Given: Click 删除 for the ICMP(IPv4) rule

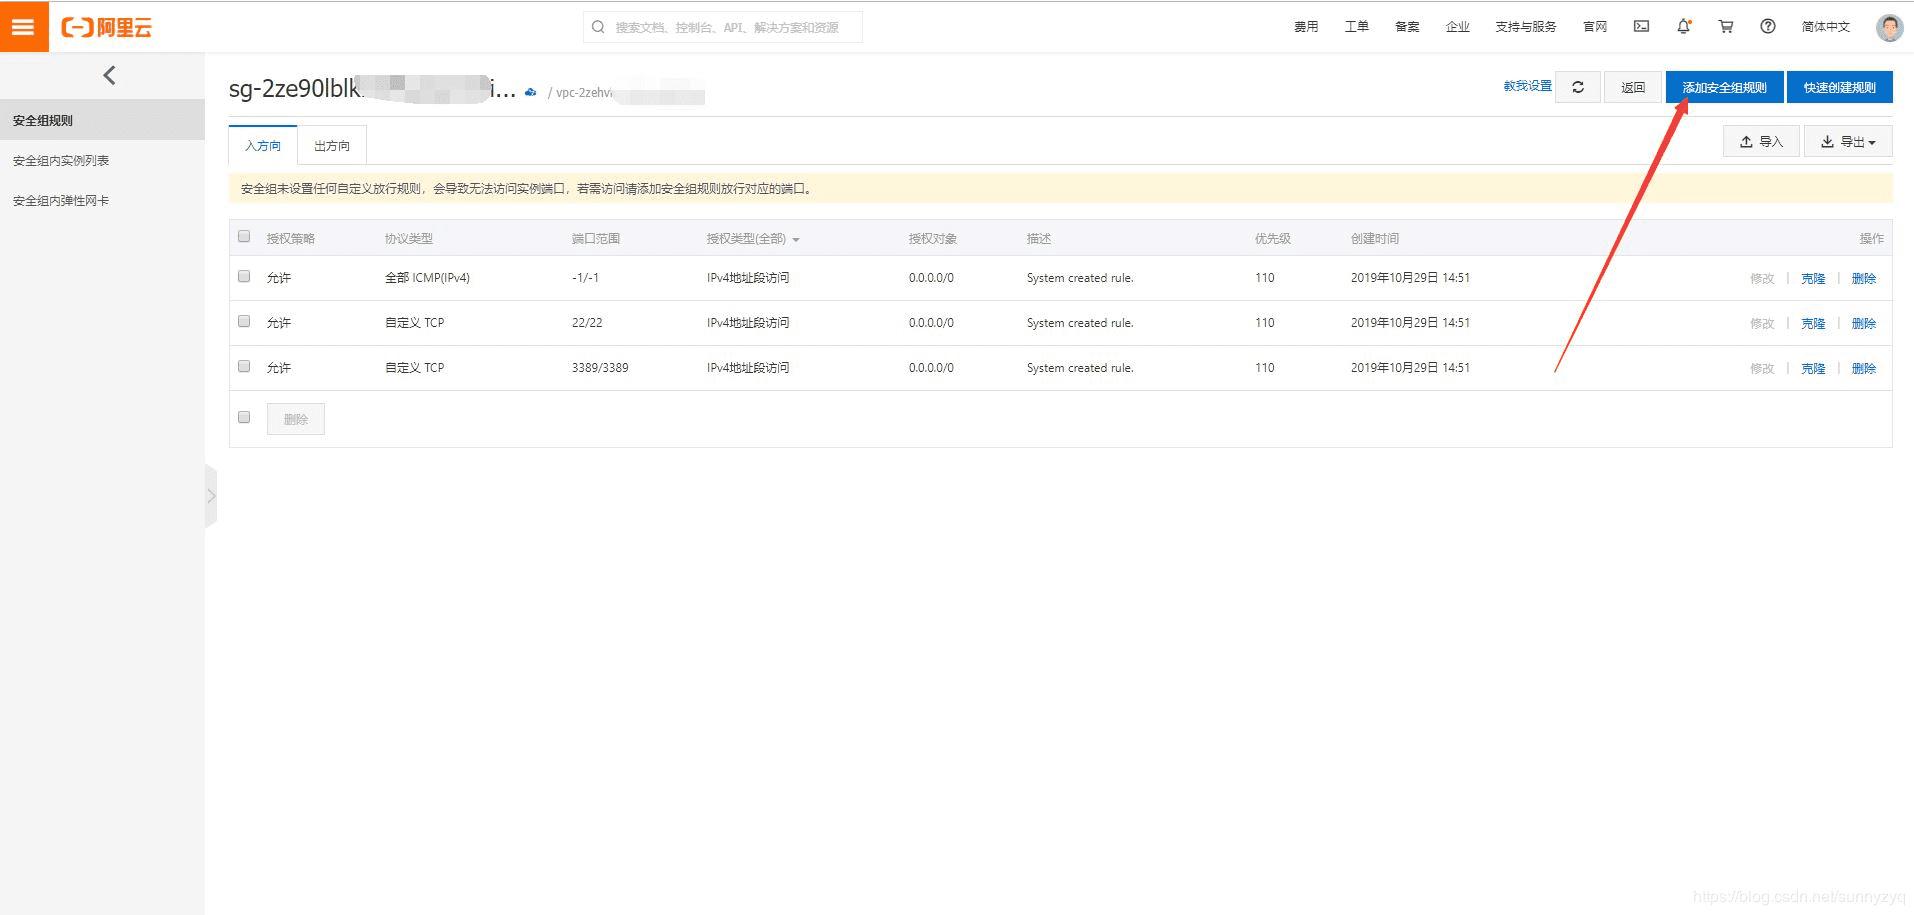Looking at the screenshot, I should point(1864,278).
